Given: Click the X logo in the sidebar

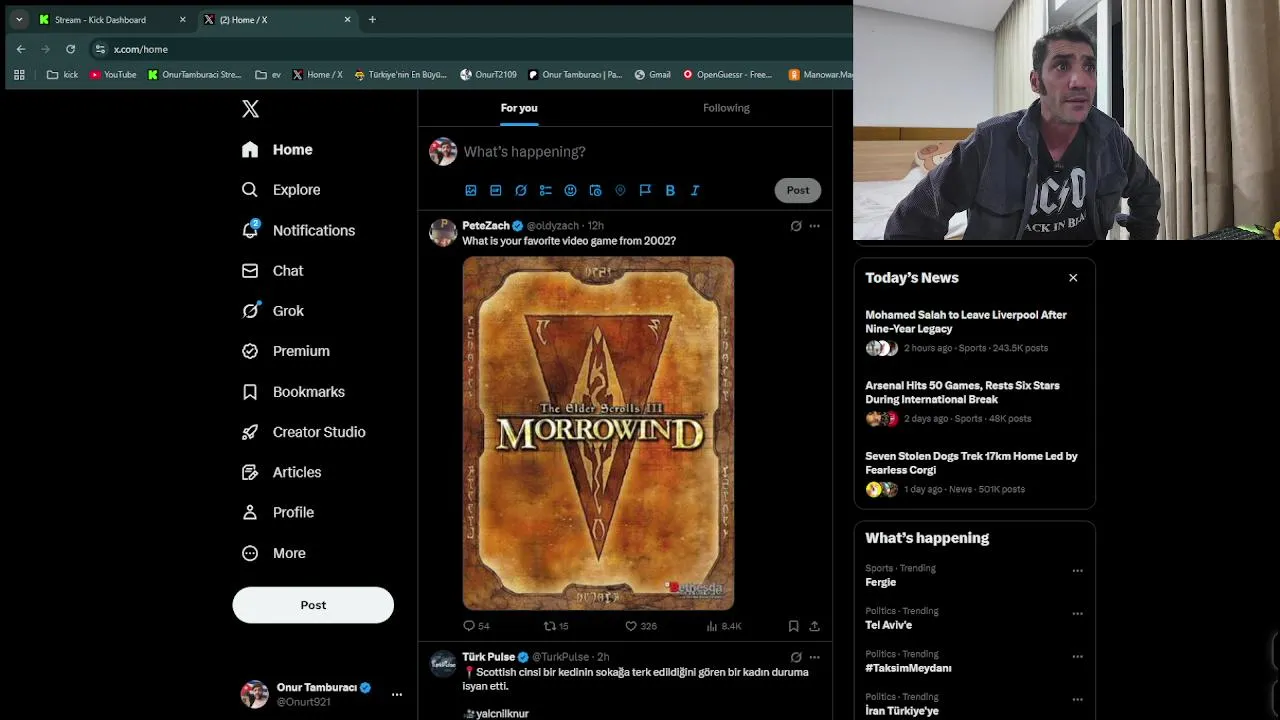Looking at the screenshot, I should tap(250, 109).
